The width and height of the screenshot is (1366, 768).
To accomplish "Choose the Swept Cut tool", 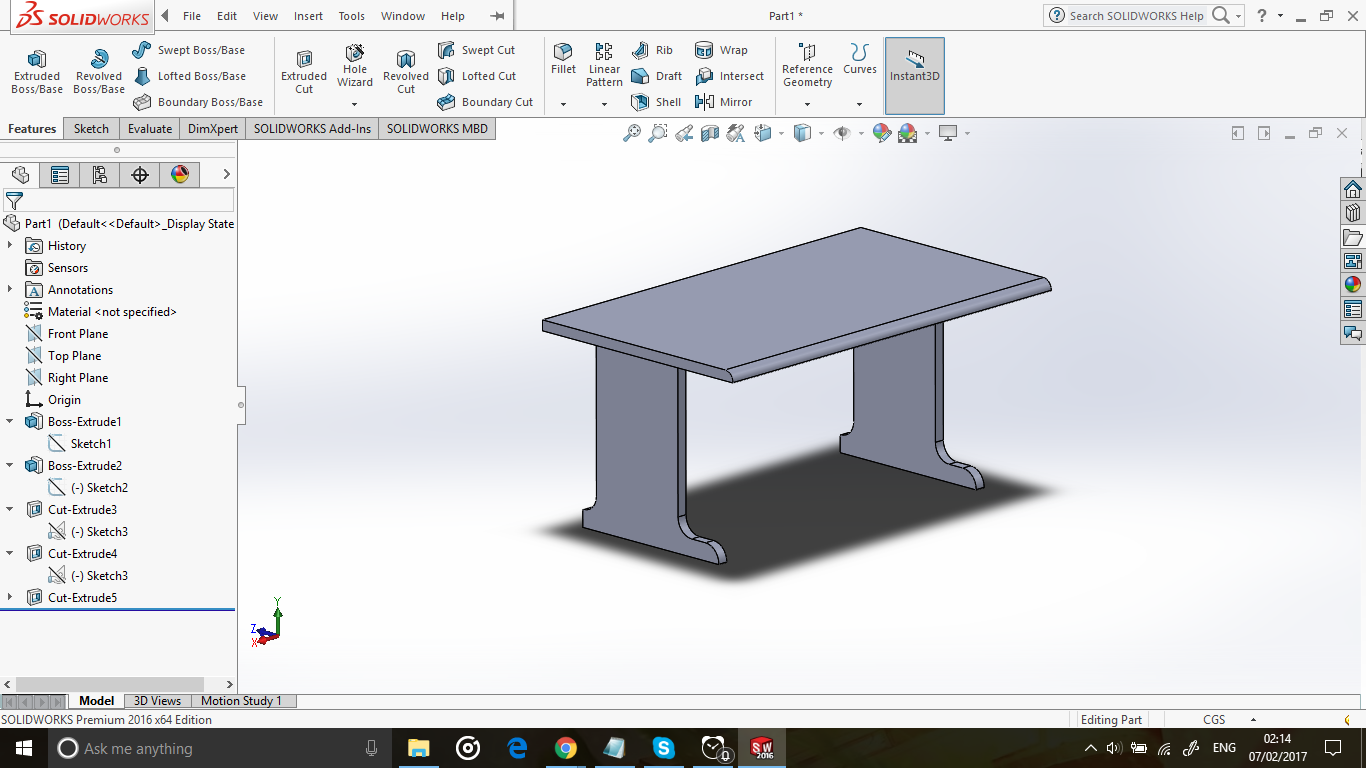I will 476,50.
